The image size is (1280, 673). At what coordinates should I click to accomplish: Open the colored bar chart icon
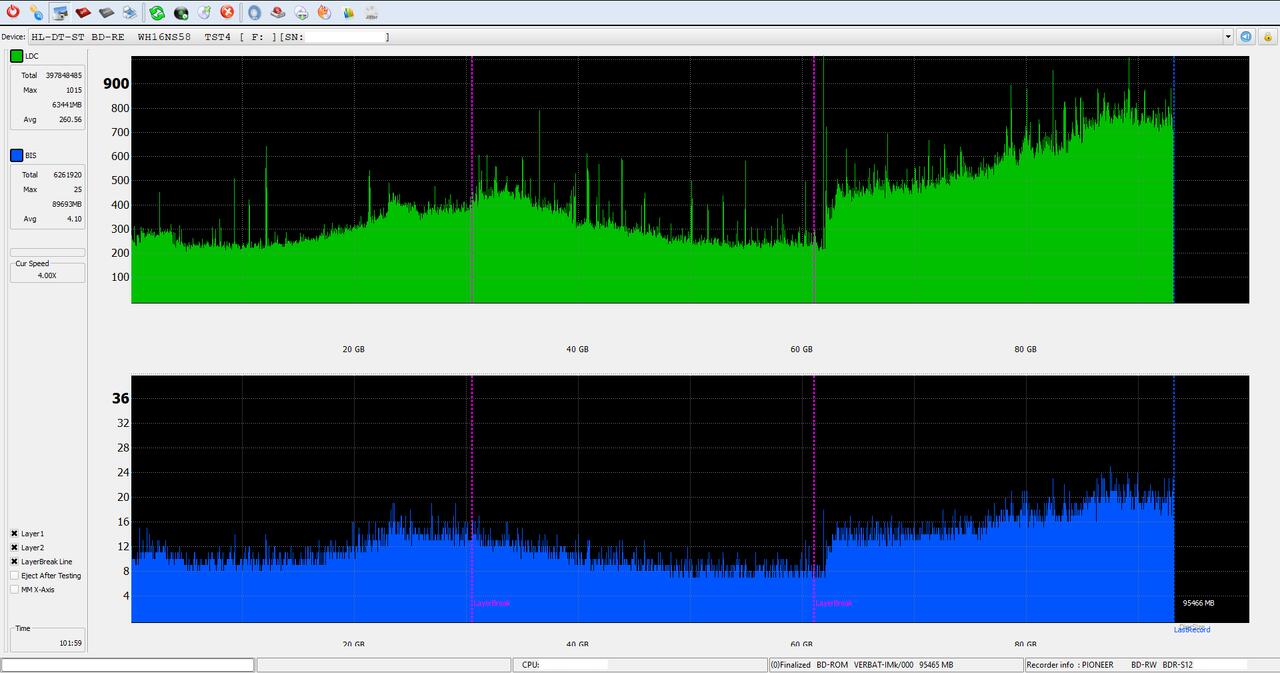pos(348,12)
